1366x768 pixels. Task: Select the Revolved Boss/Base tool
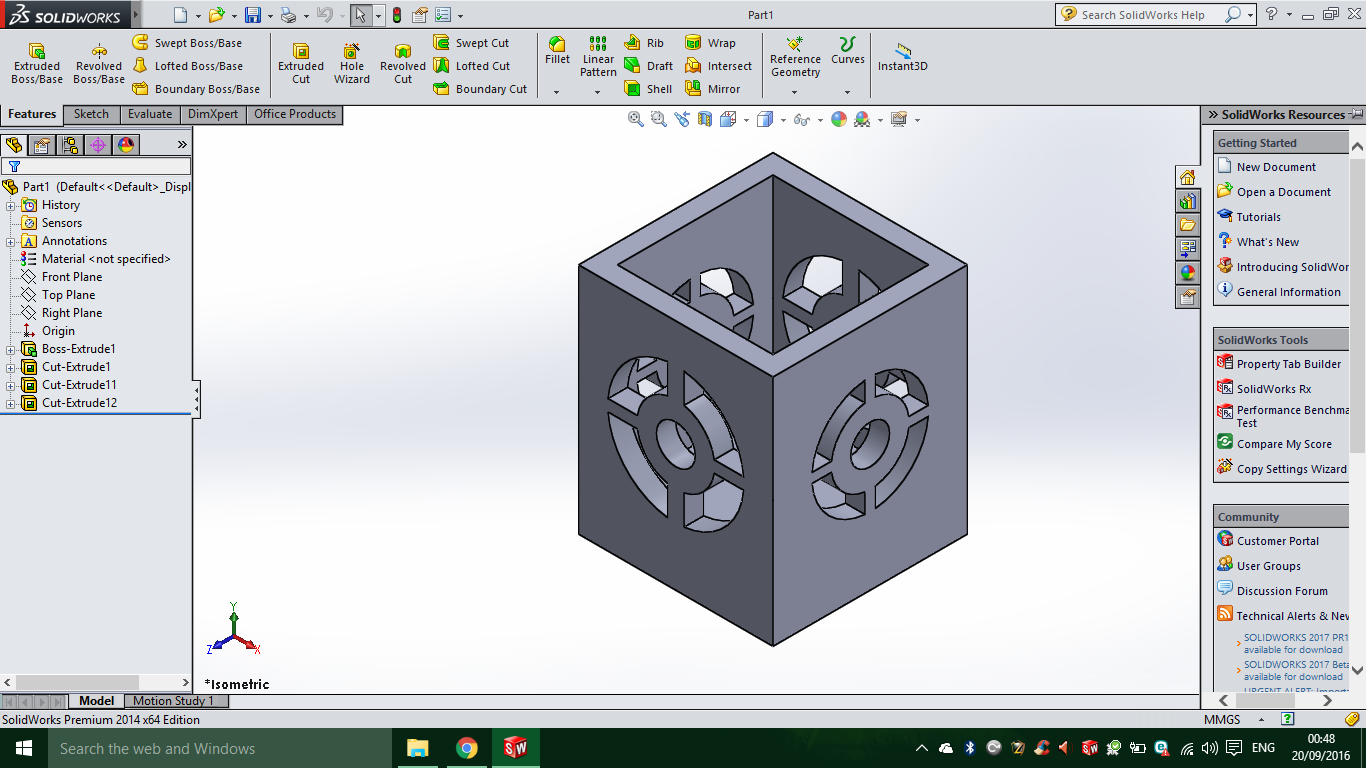tap(99, 64)
